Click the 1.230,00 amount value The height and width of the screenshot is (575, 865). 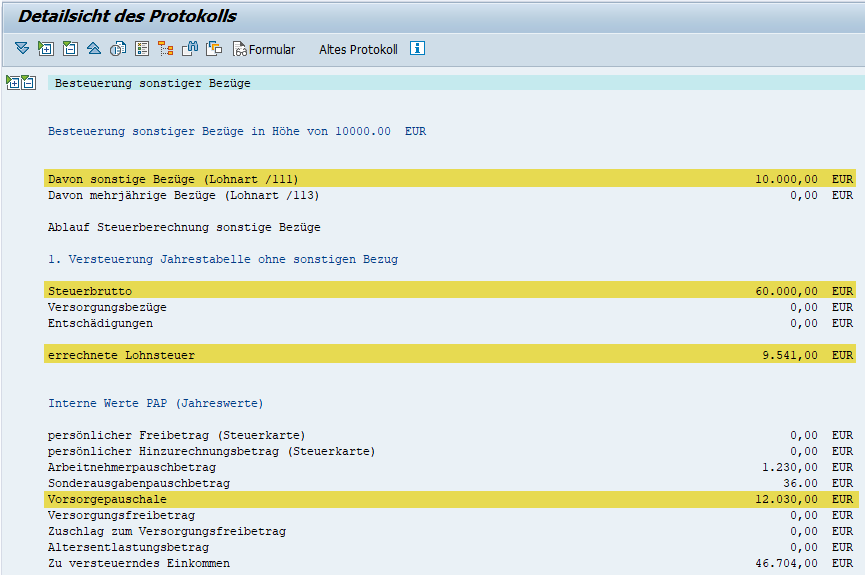coord(790,467)
